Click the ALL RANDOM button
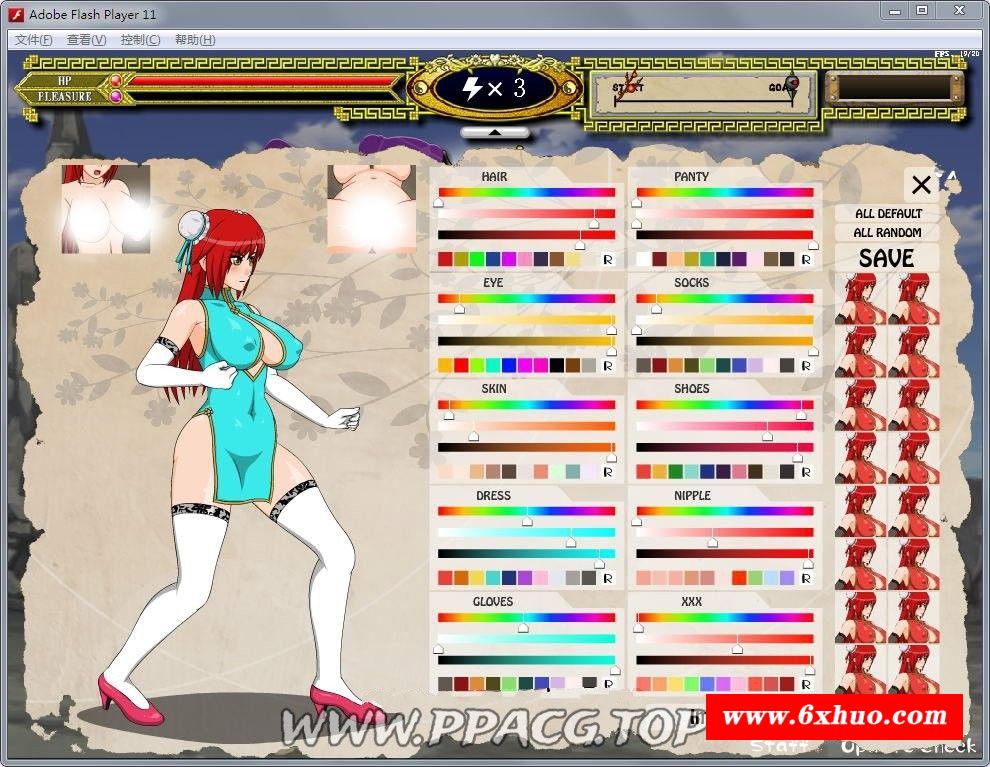 click(x=888, y=232)
